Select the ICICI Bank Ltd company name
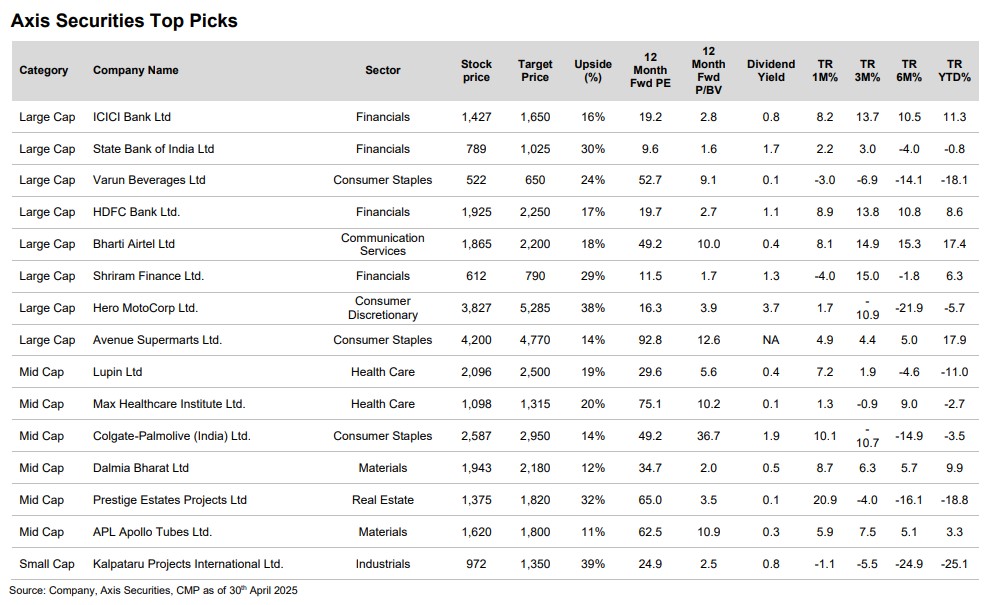This screenshot has height=605, width=986. pos(131,117)
